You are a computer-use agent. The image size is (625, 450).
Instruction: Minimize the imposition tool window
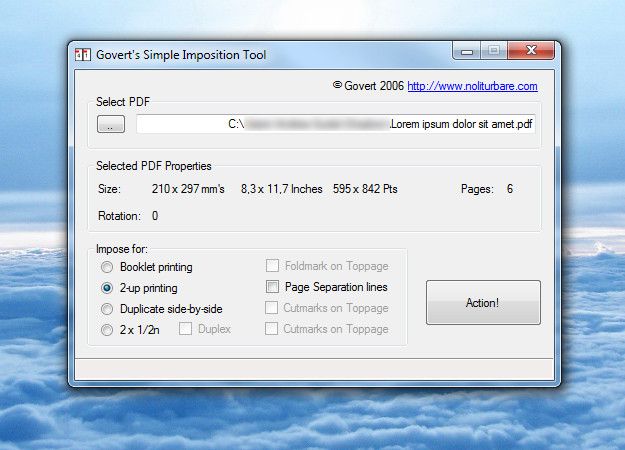pyautogui.click(x=467, y=51)
